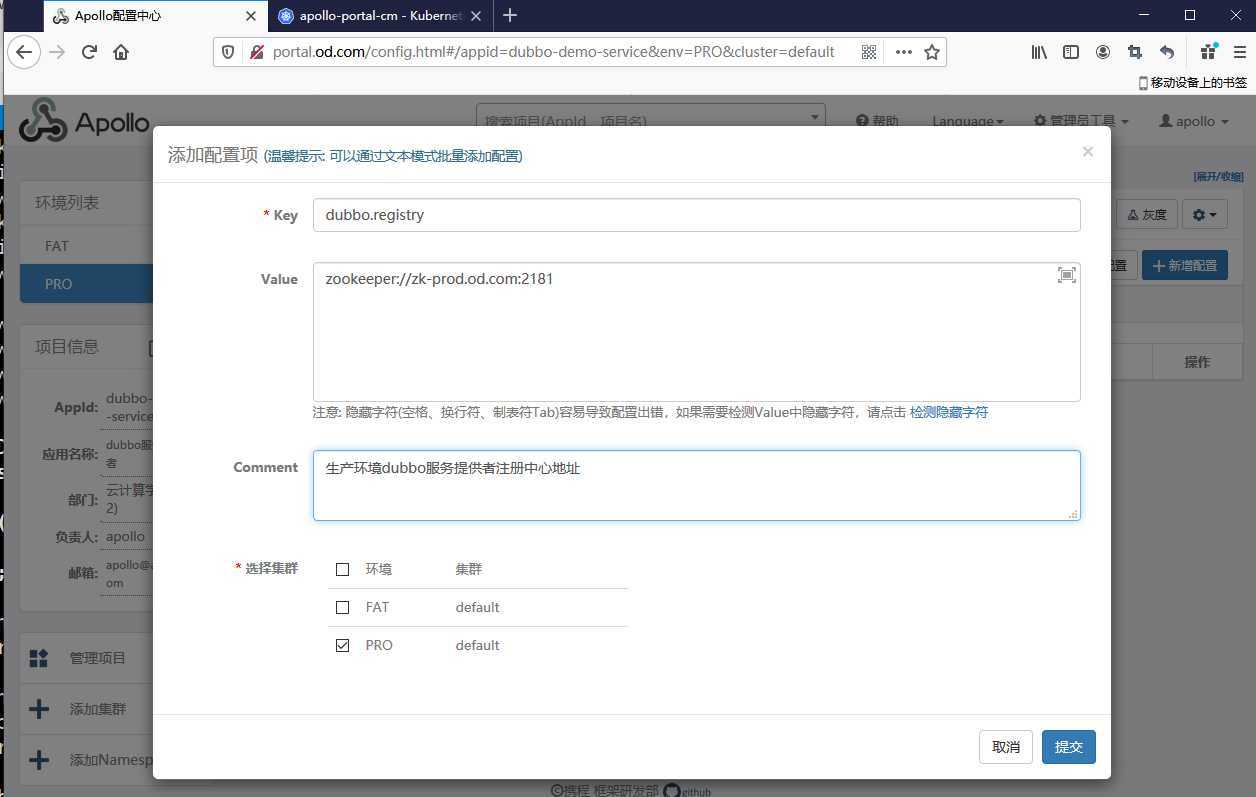
Task: Click the screenshot crop icon
Action: (x=1135, y=52)
